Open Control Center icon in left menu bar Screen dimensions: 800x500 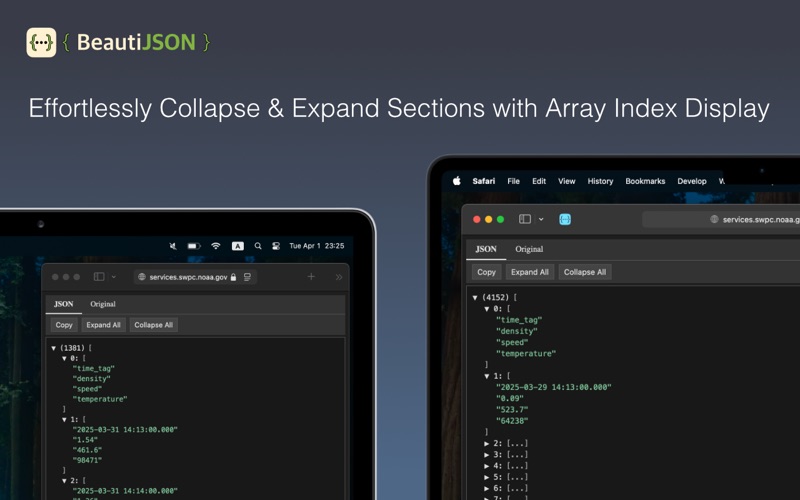point(276,246)
